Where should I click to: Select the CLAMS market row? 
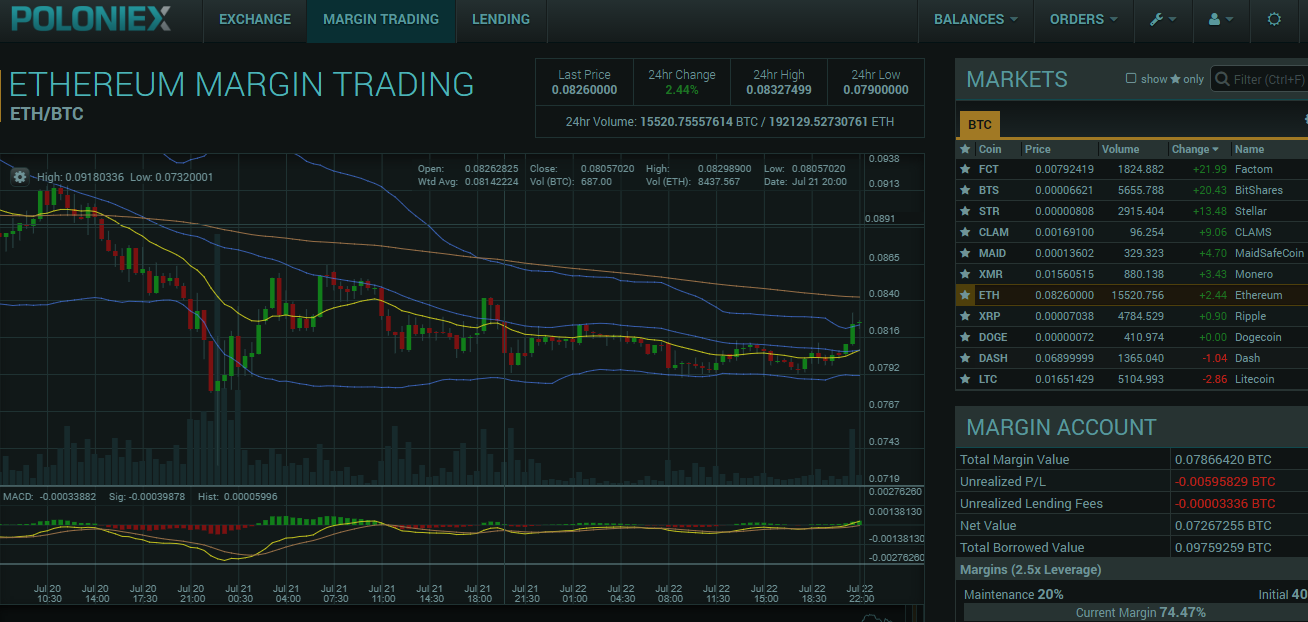1132,232
